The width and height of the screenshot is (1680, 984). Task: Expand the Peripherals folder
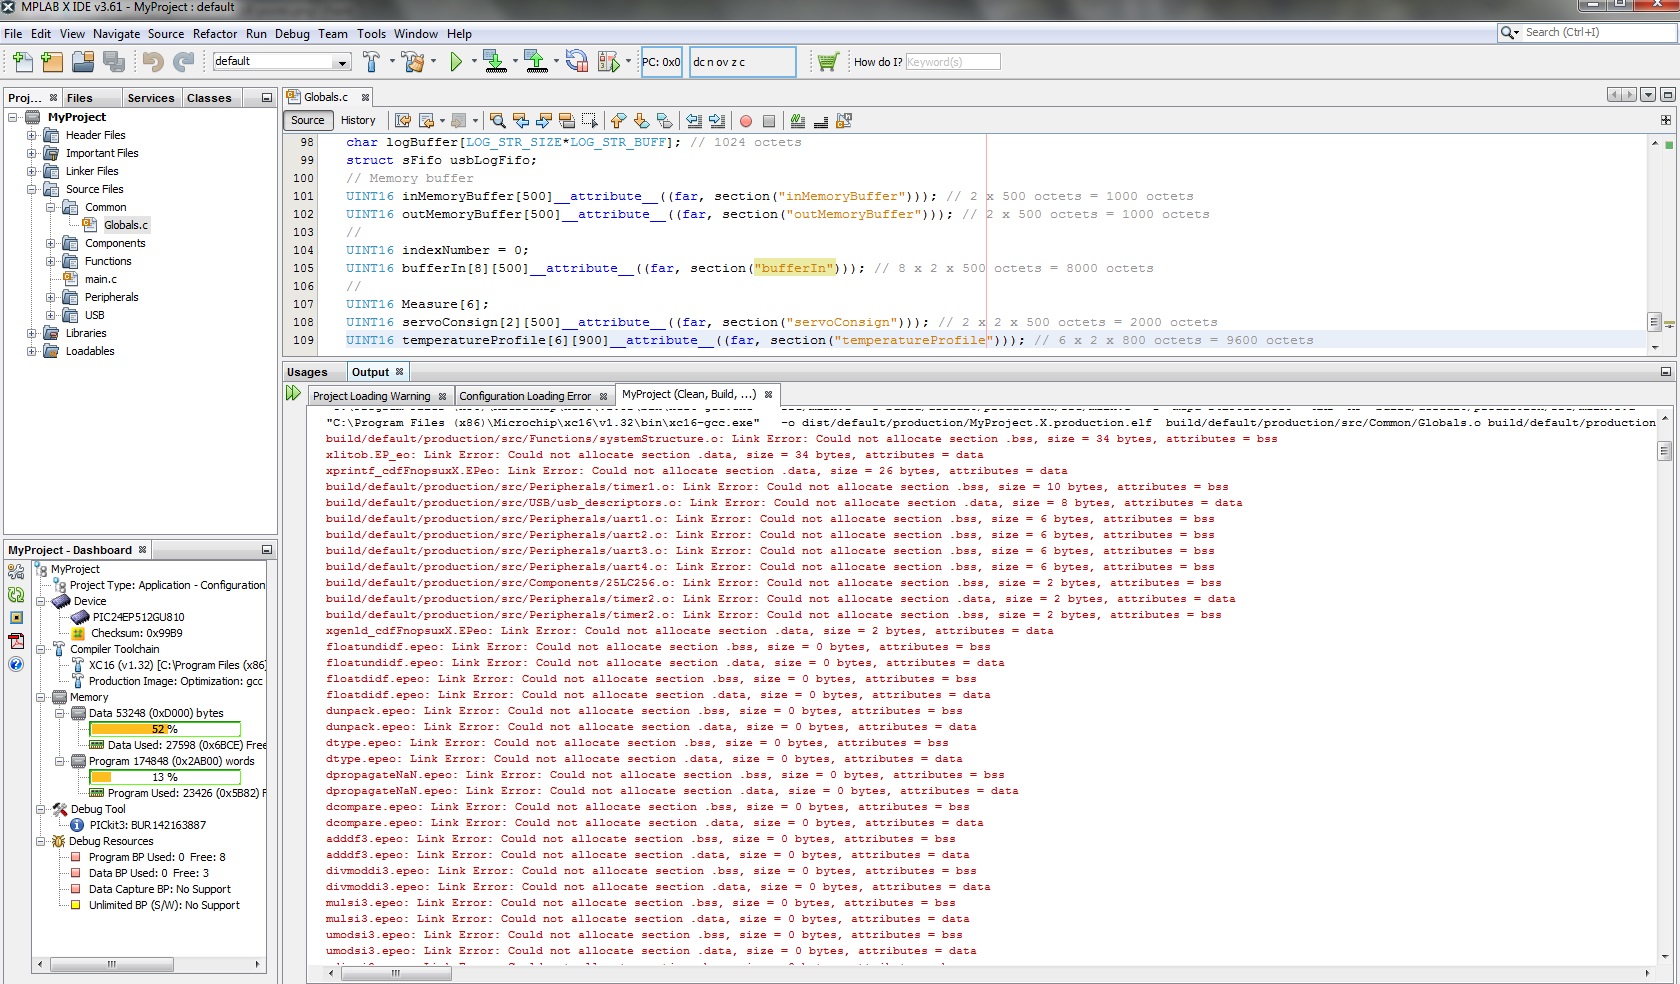[50, 297]
